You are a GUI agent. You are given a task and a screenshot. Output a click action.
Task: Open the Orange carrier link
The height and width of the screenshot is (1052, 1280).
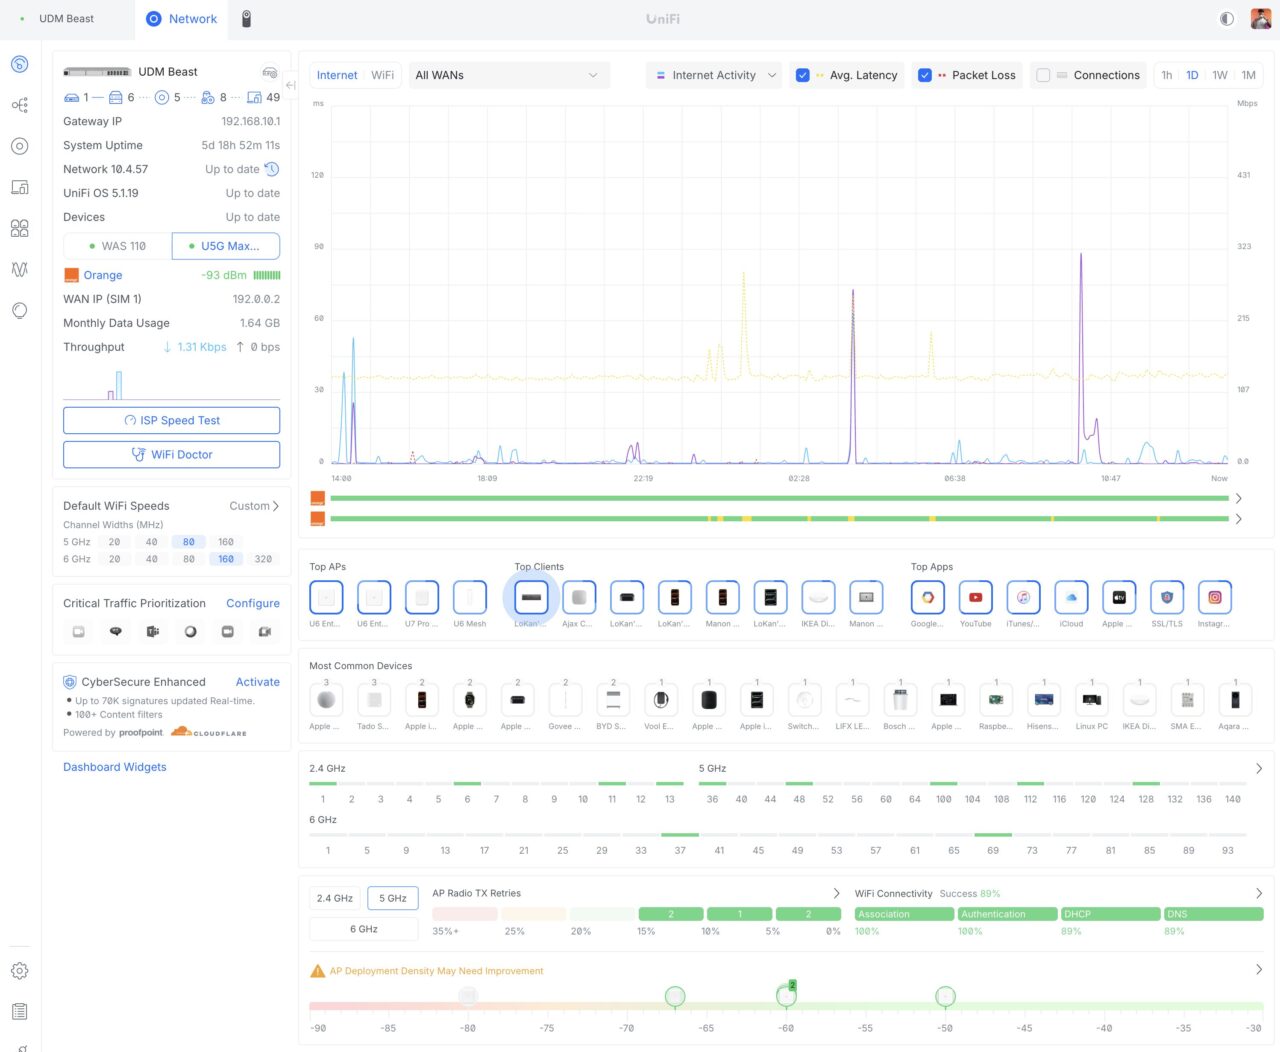coord(103,275)
